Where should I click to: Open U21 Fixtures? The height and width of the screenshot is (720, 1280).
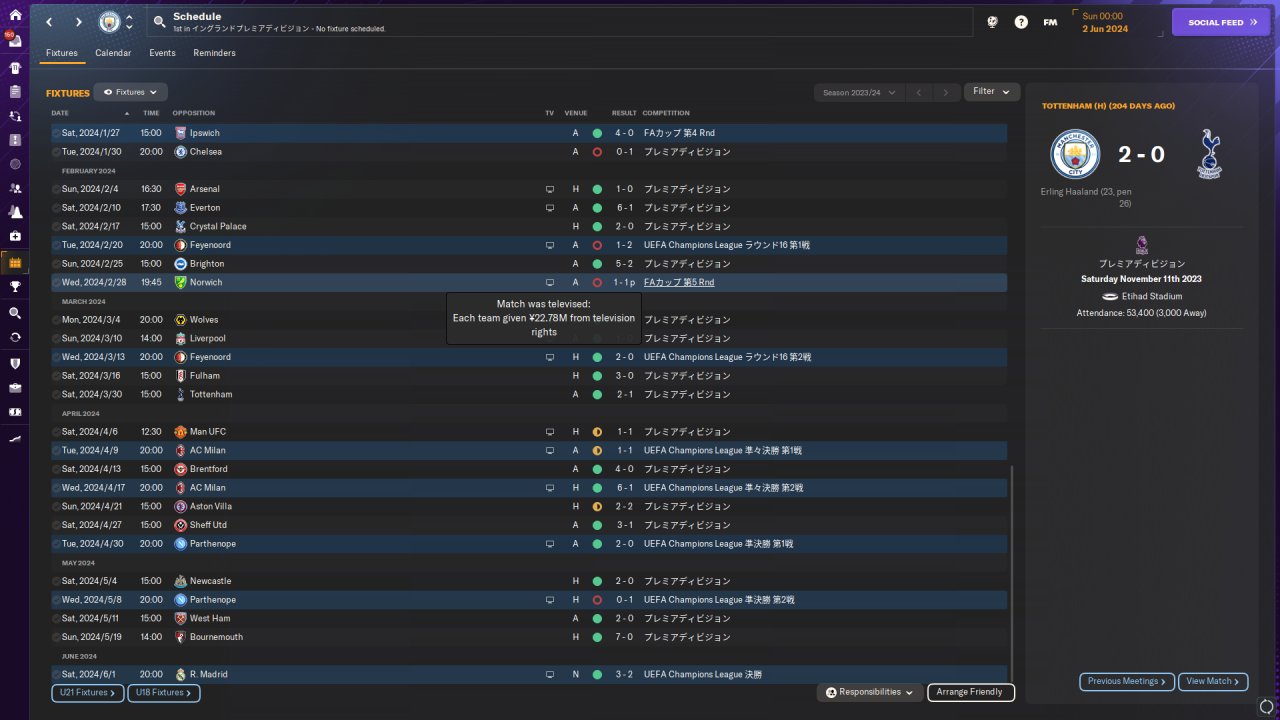[x=88, y=692]
